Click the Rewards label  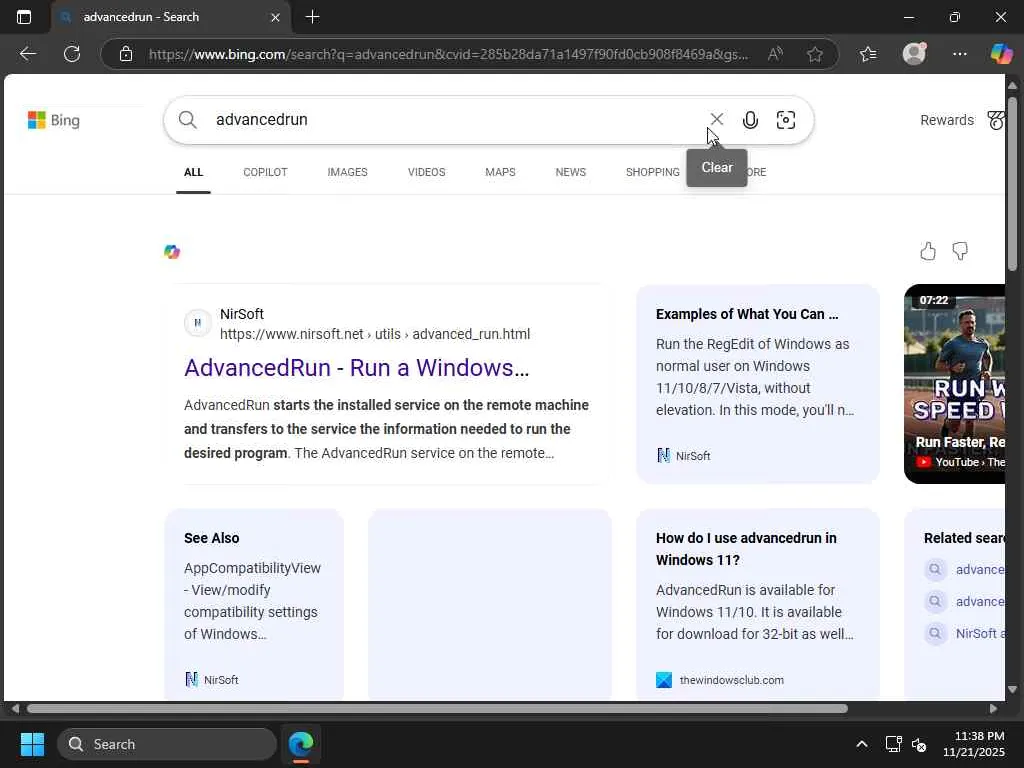coord(946,120)
